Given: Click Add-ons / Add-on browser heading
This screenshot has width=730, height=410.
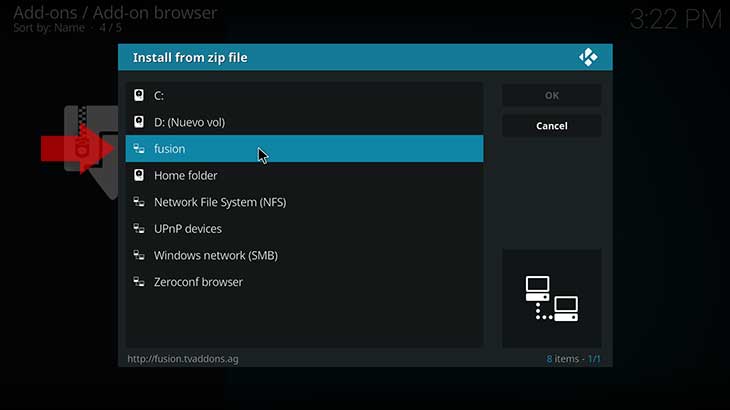Looking at the screenshot, I should (115, 13).
